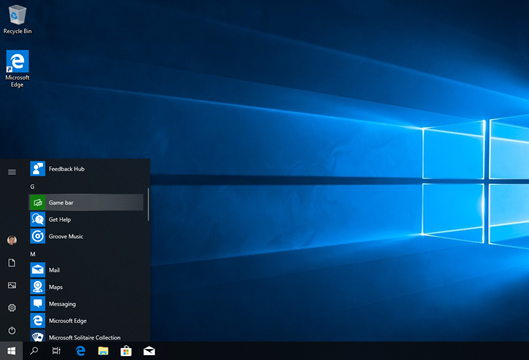This screenshot has height=360, width=529.
Task: Select the "Messaging" label
Action: [x=62, y=304]
